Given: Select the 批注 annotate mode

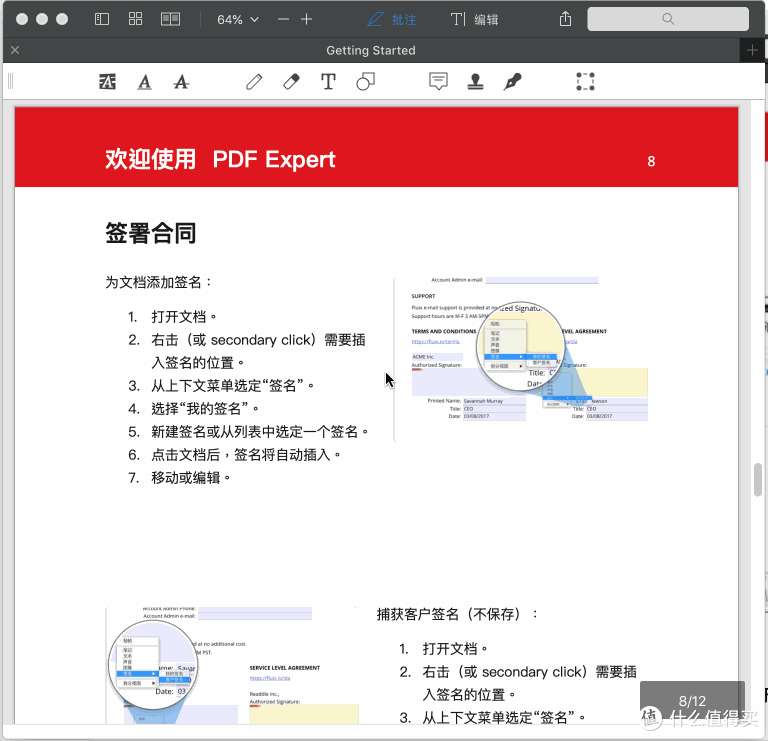Looking at the screenshot, I should [x=392, y=20].
